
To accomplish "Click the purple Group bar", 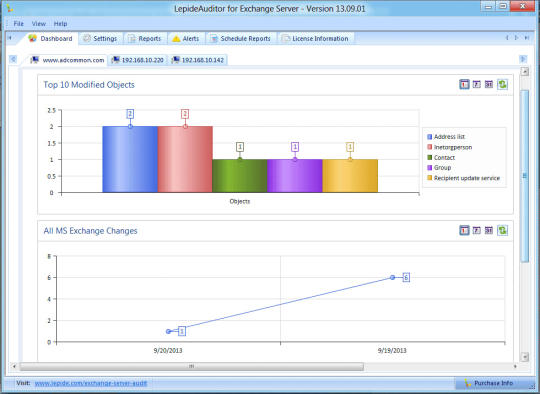I will [x=295, y=176].
